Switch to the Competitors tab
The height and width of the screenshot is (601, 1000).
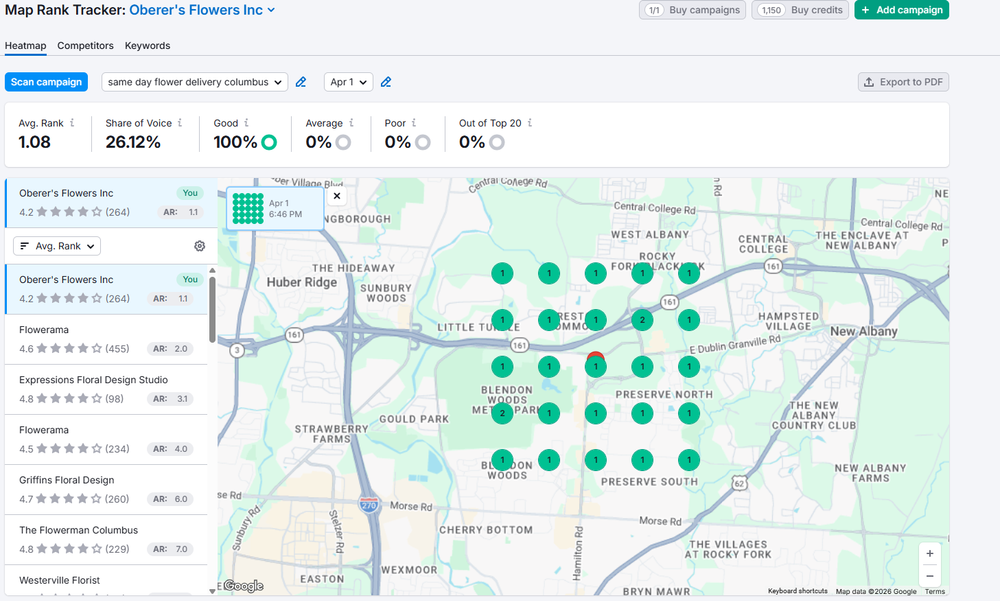click(85, 46)
